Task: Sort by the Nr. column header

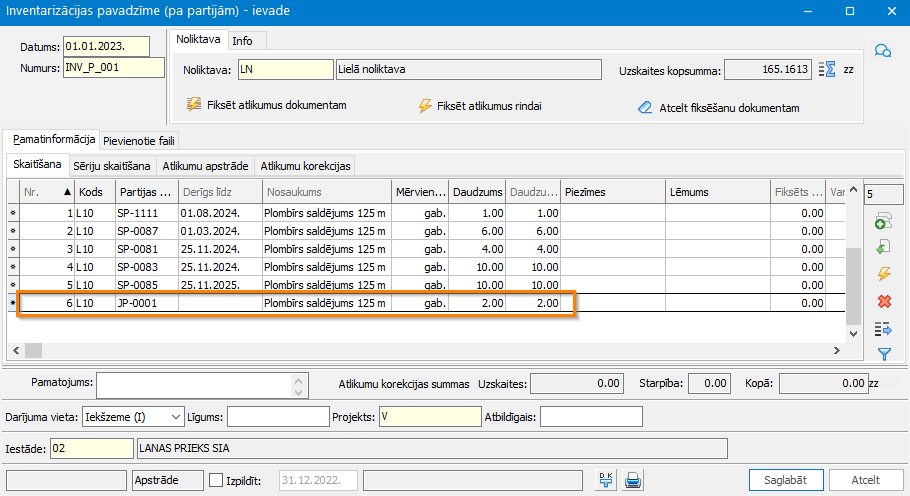Action: point(47,192)
